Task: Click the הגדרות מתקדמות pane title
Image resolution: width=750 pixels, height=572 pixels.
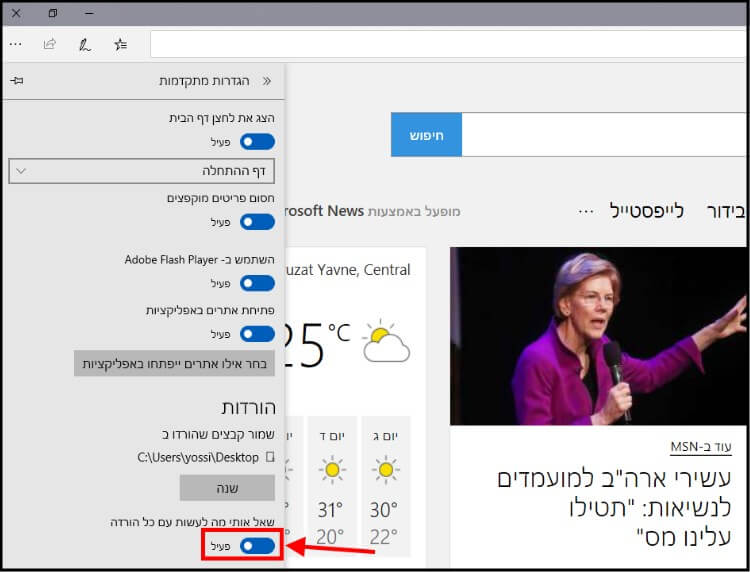Action: 204,81
